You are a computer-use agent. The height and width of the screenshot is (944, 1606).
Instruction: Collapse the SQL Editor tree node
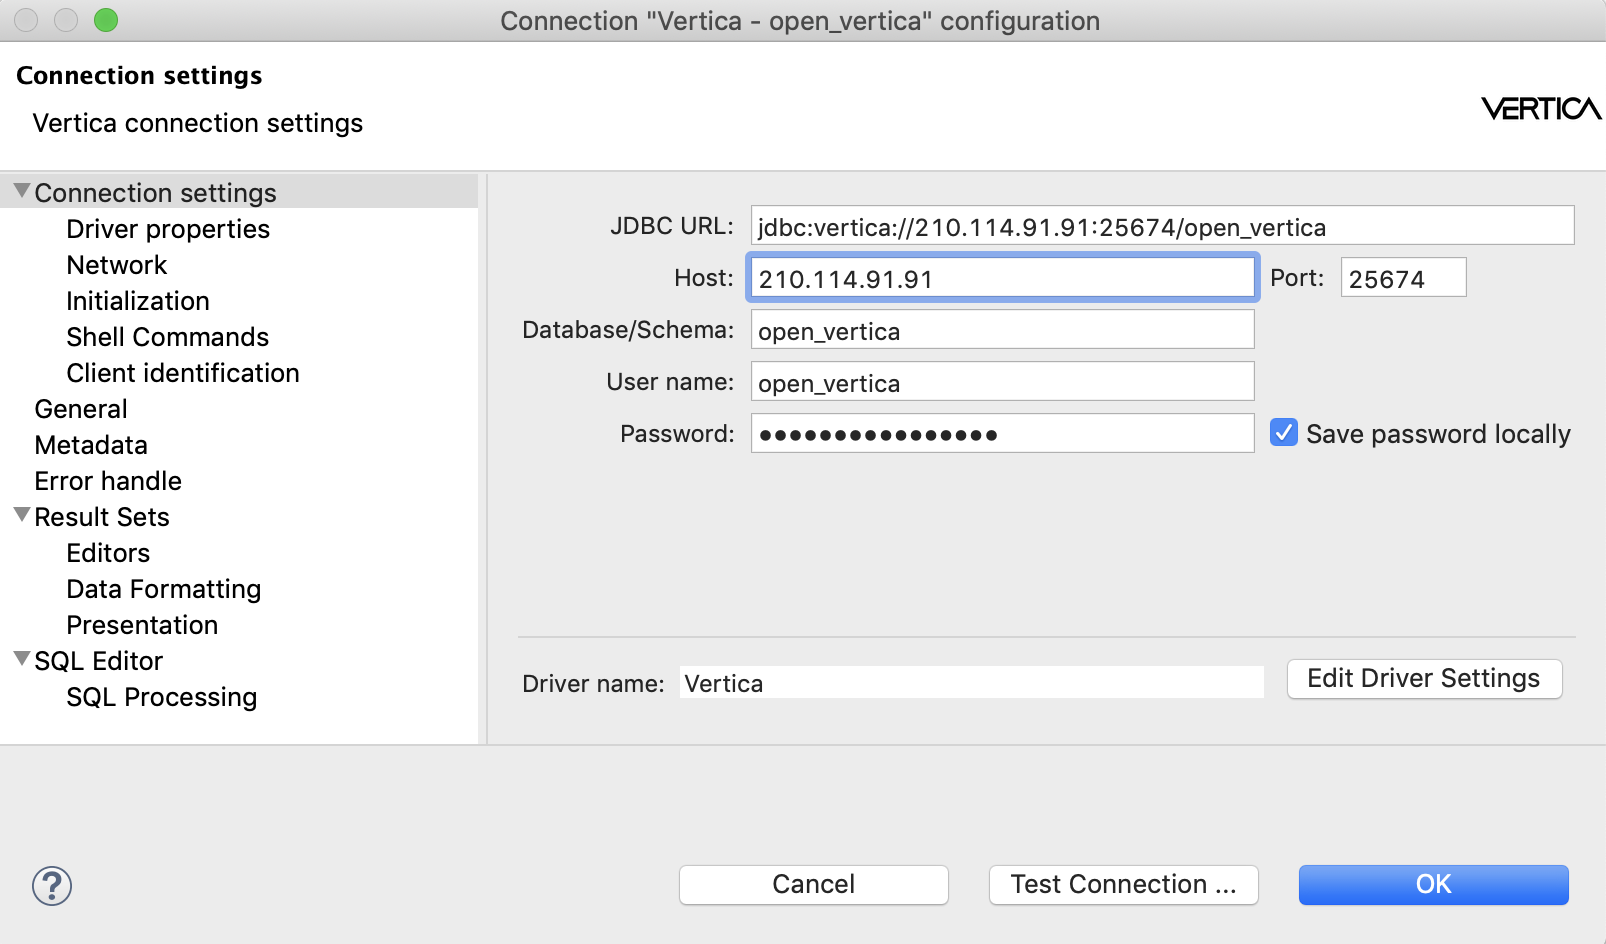[x=22, y=658]
